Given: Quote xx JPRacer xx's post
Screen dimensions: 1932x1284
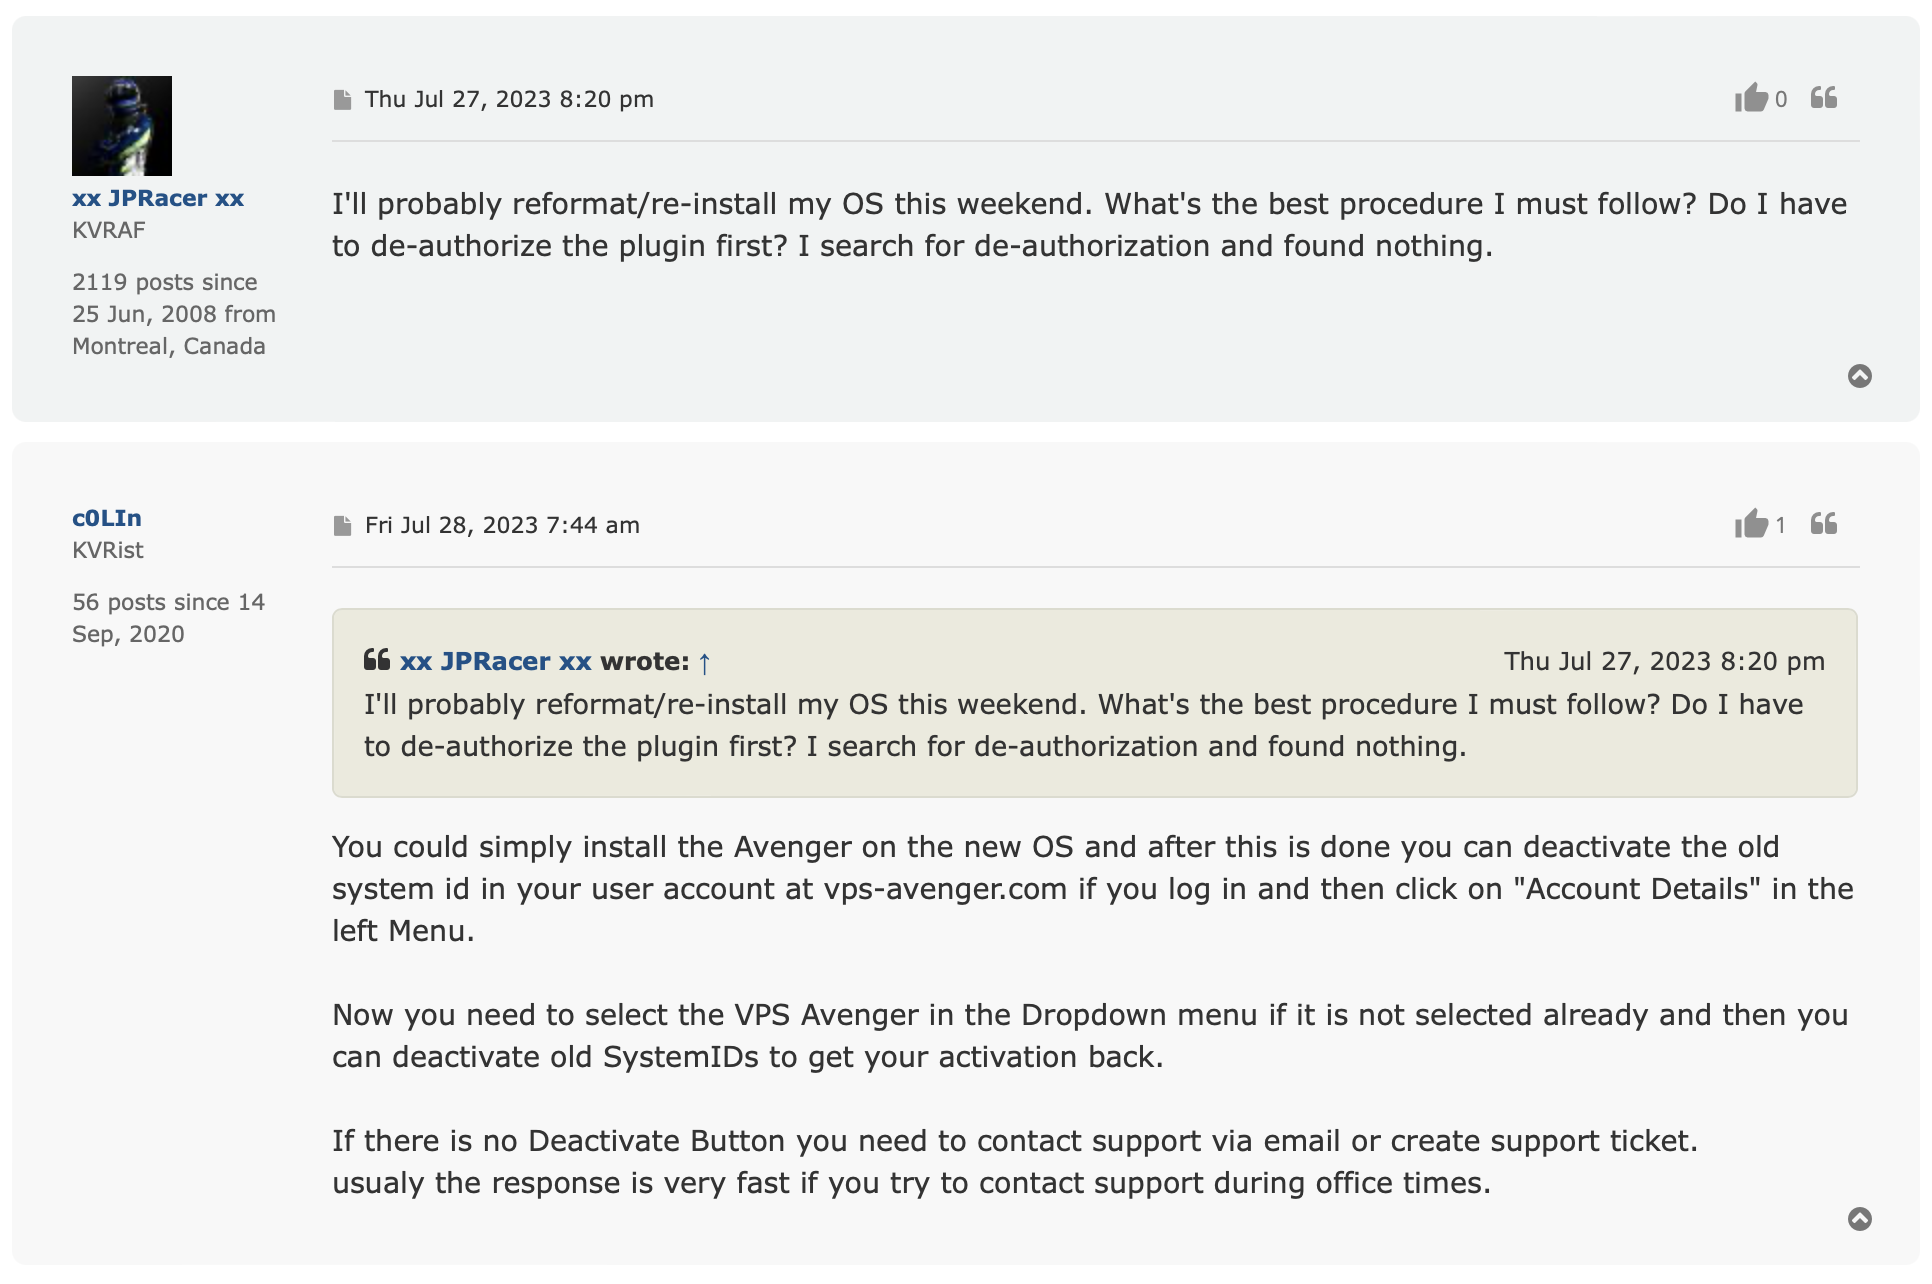Looking at the screenshot, I should (x=1824, y=98).
